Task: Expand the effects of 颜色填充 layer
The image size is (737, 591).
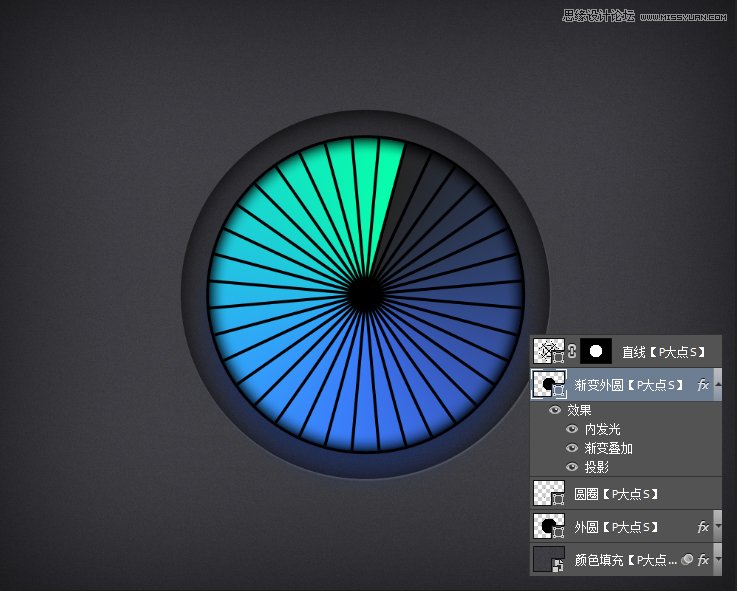Action: point(717,560)
